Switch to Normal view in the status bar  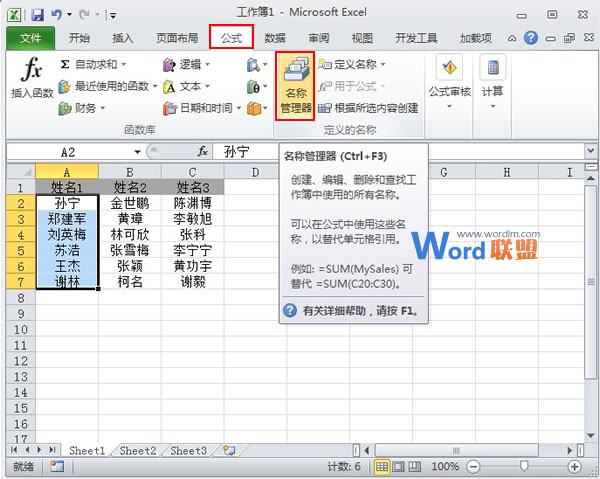click(383, 467)
